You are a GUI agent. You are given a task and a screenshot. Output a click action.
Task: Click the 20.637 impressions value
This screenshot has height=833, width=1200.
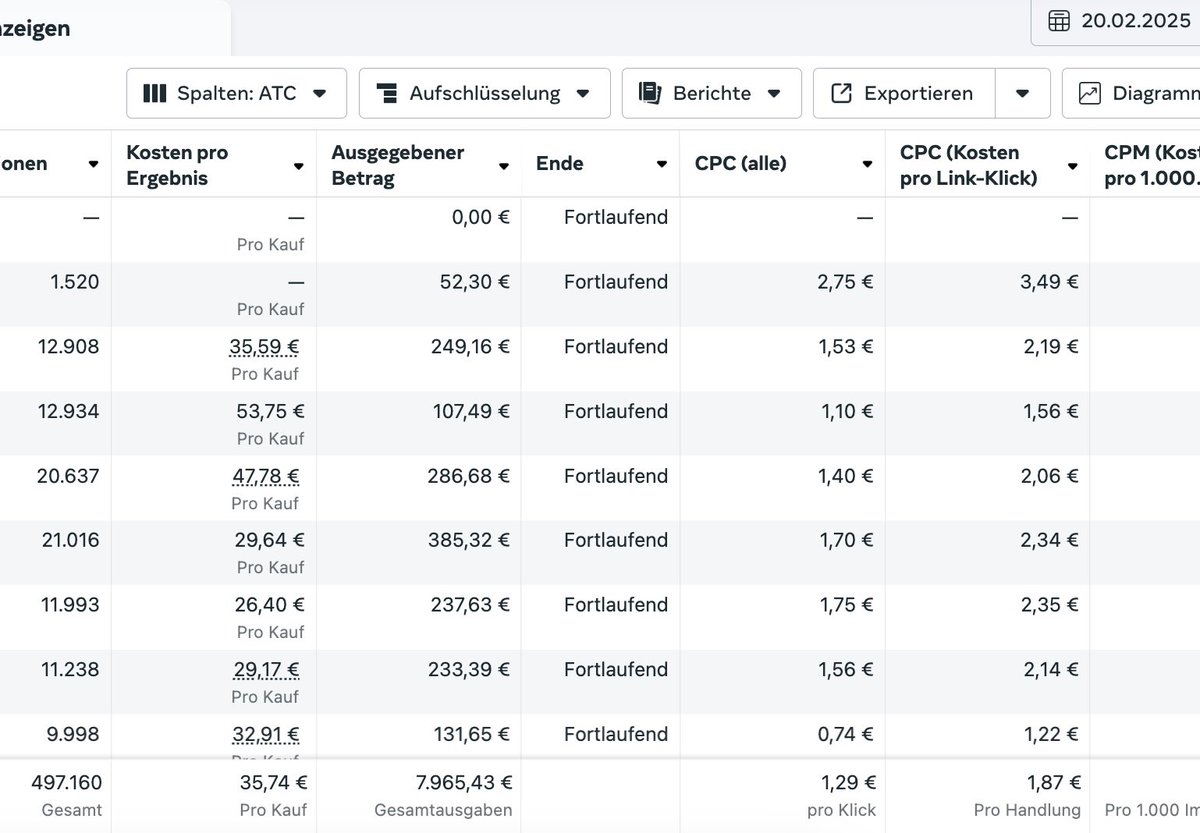pyautogui.click(x=68, y=475)
